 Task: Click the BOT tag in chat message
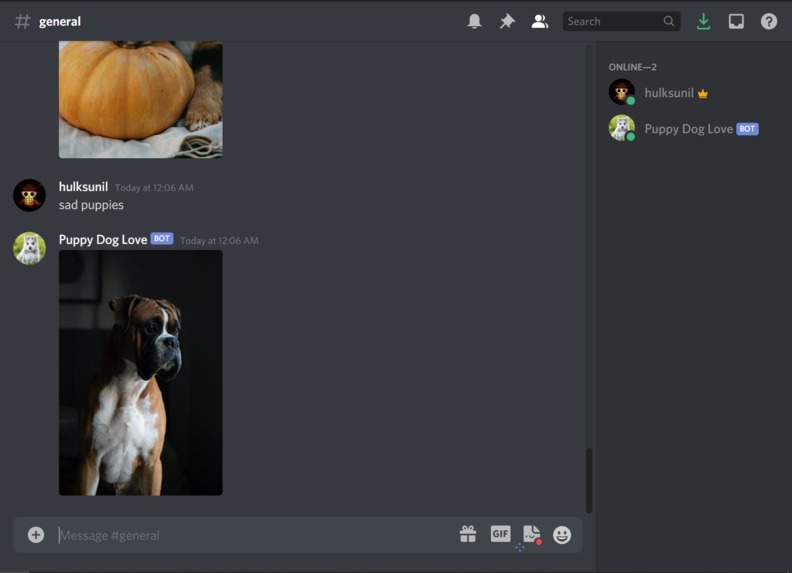162,238
